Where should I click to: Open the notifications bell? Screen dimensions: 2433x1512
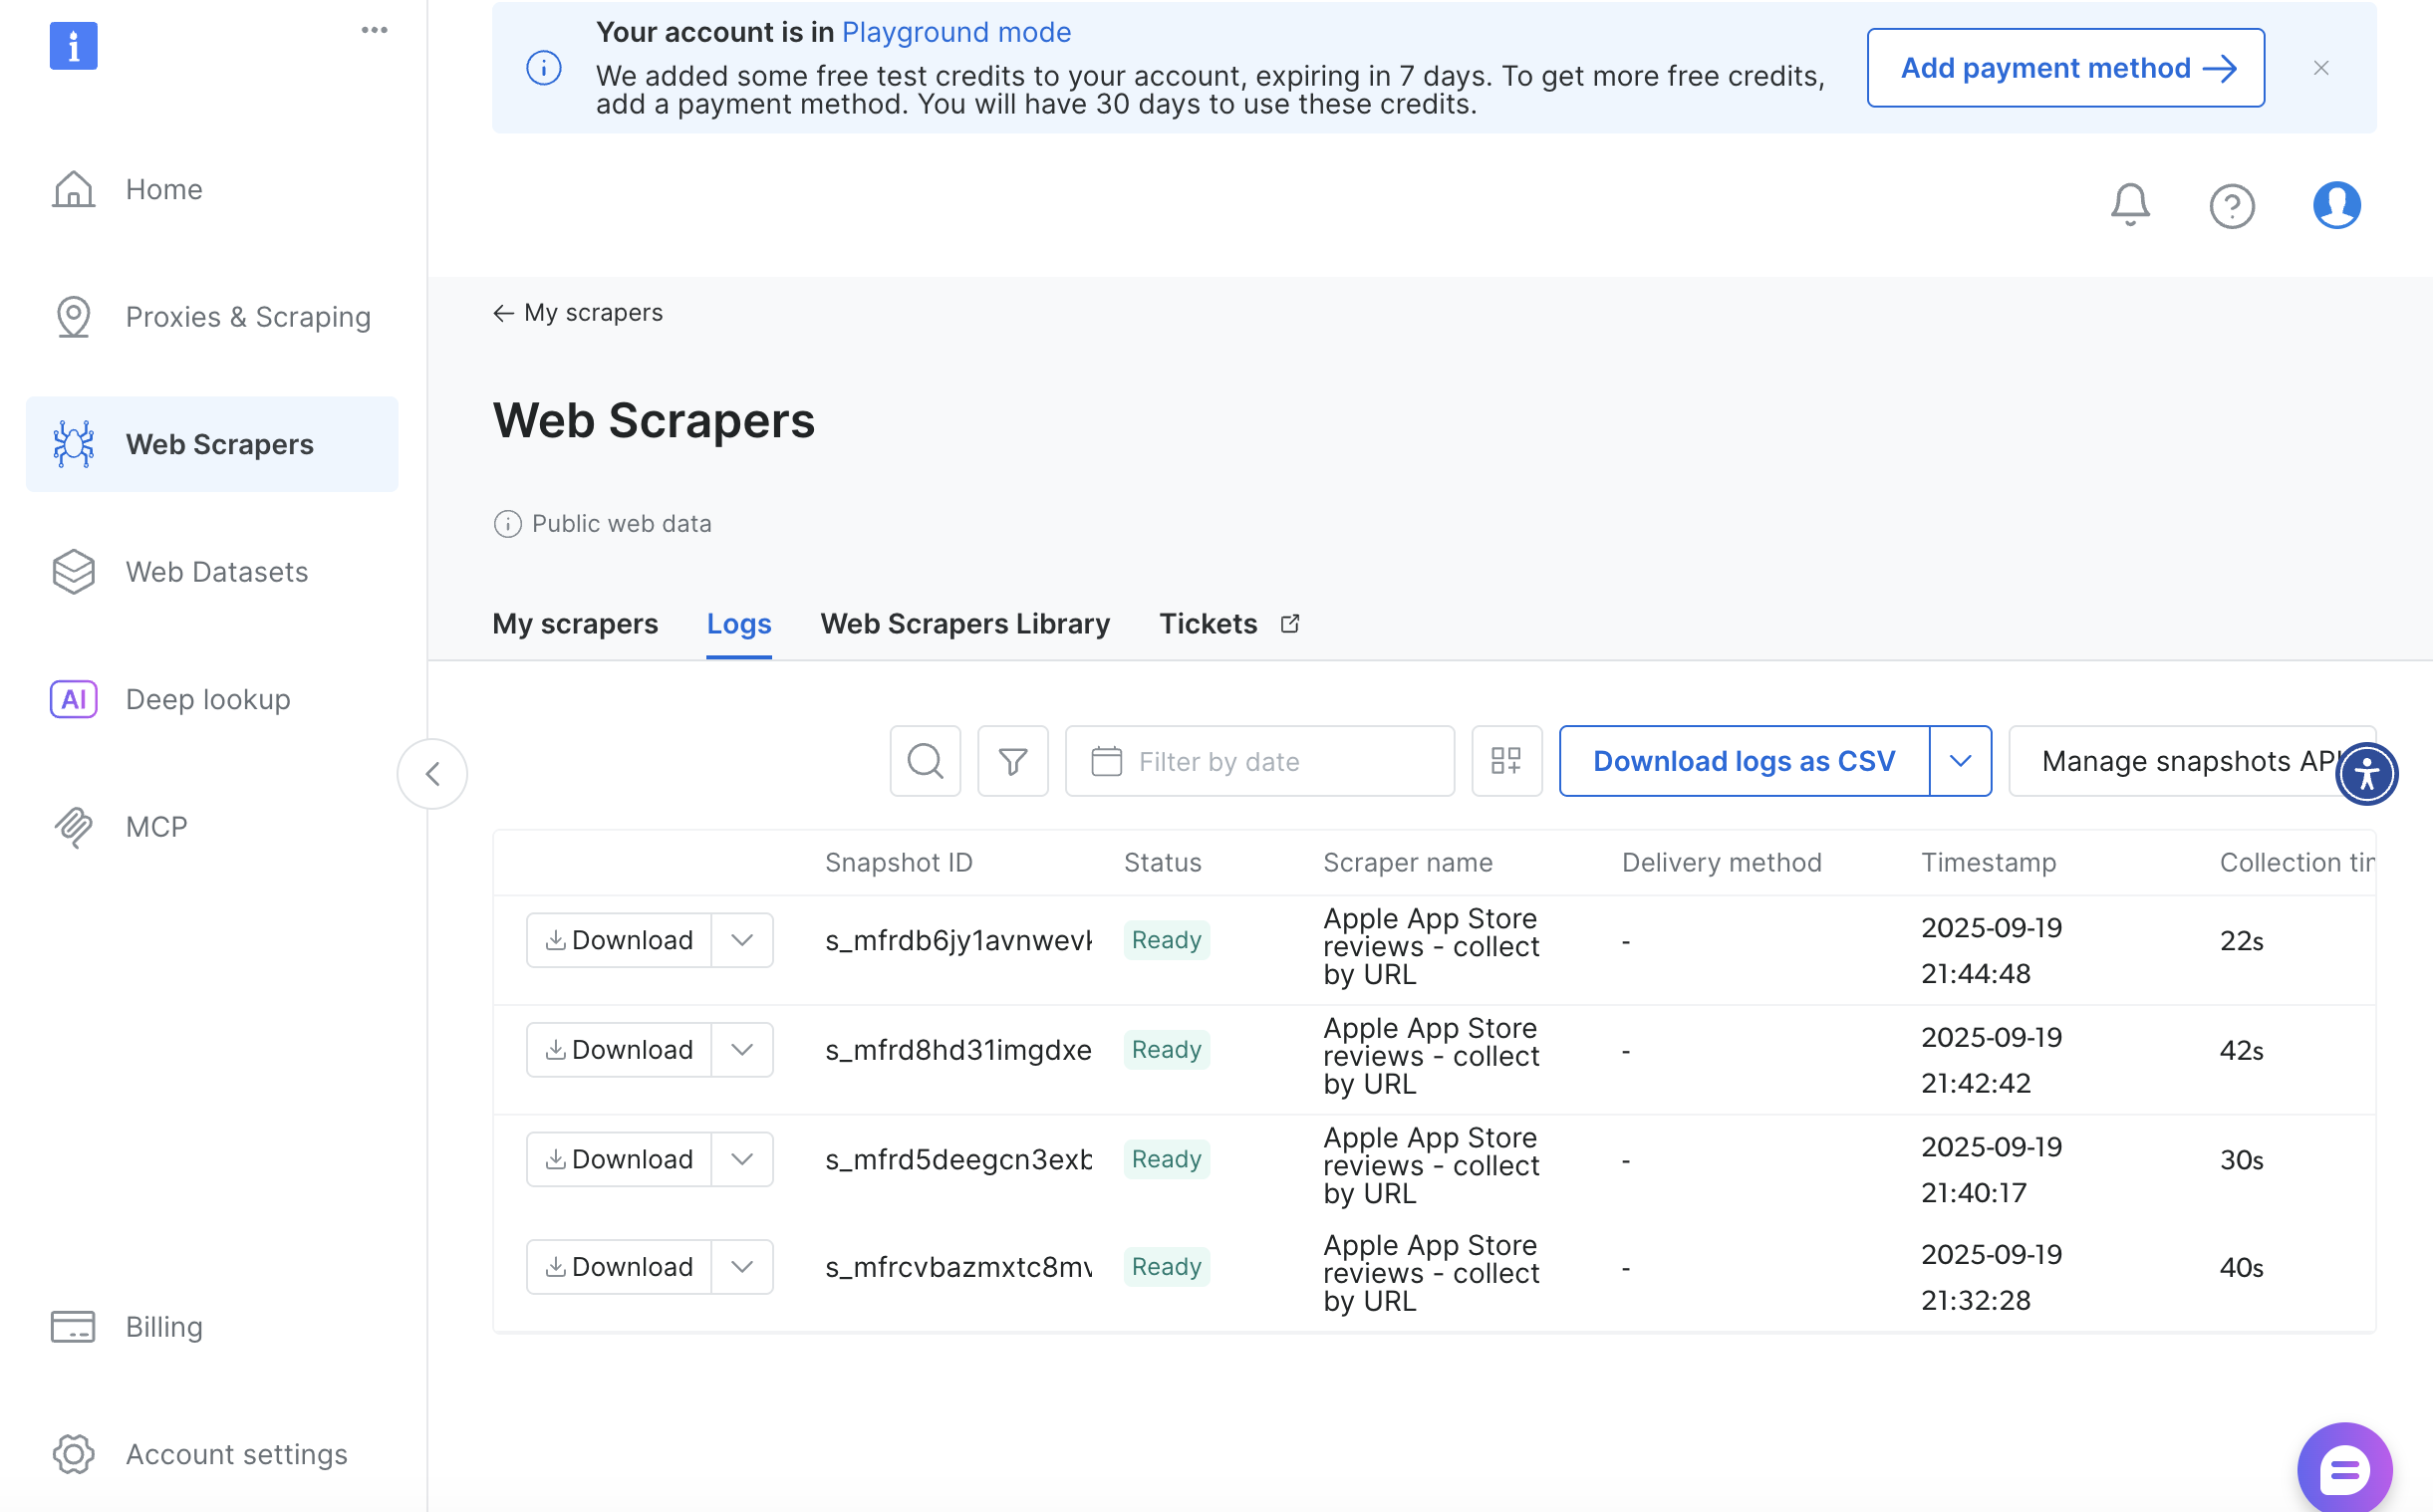click(x=2129, y=205)
